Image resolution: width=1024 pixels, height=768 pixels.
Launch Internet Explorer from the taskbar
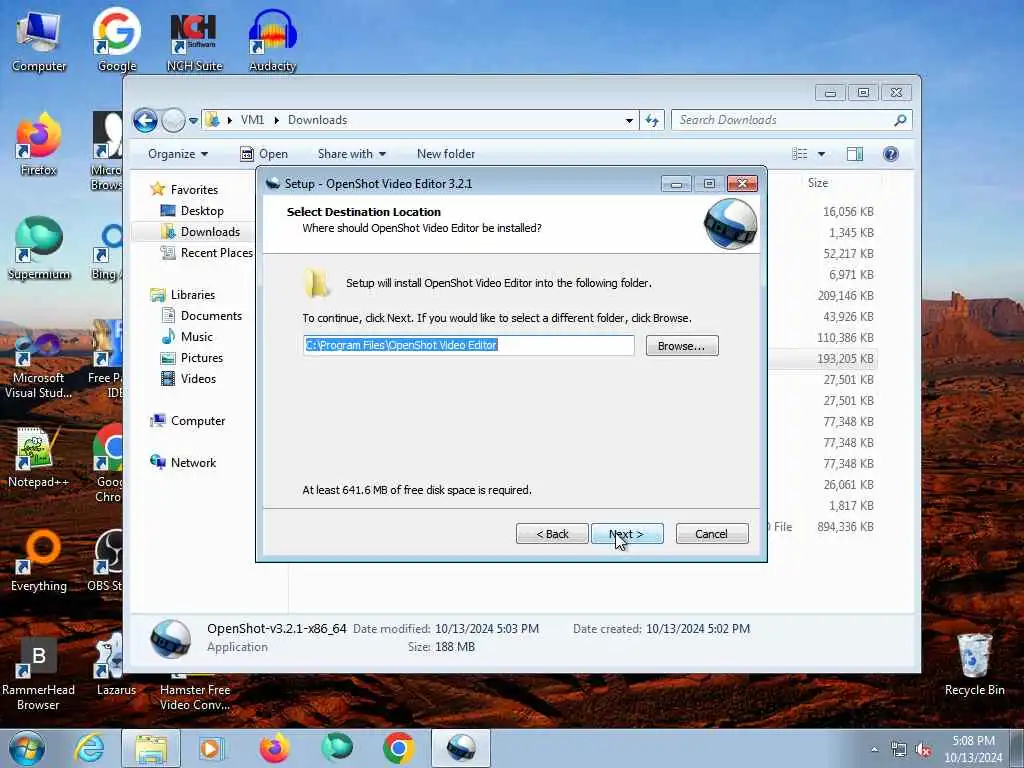coord(89,748)
